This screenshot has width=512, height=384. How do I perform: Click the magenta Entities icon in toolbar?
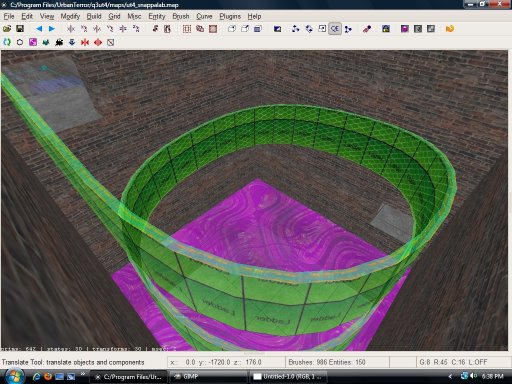coord(33,42)
